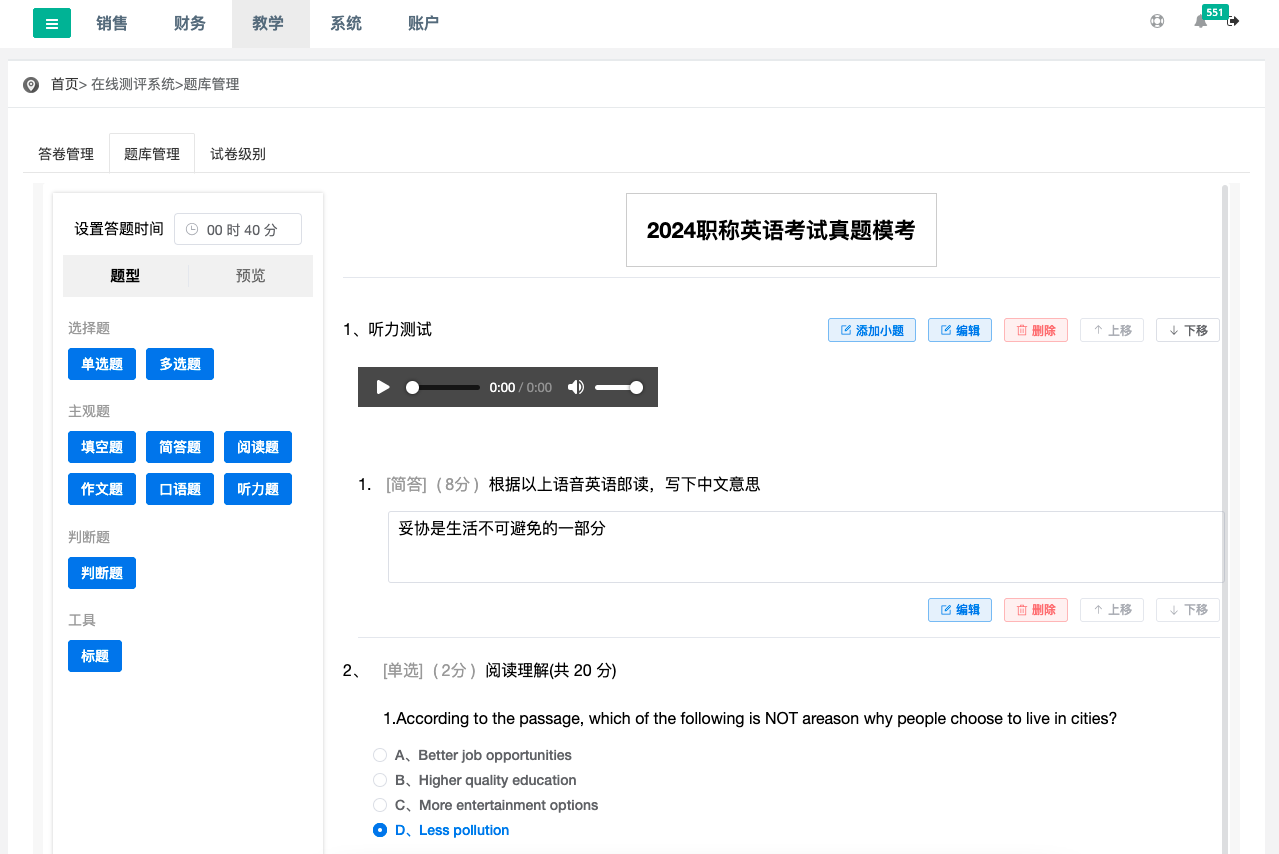The width and height of the screenshot is (1279, 854).
Task: Click the answer text box 妥协是生活不可避免的一部分
Action: coord(806,547)
